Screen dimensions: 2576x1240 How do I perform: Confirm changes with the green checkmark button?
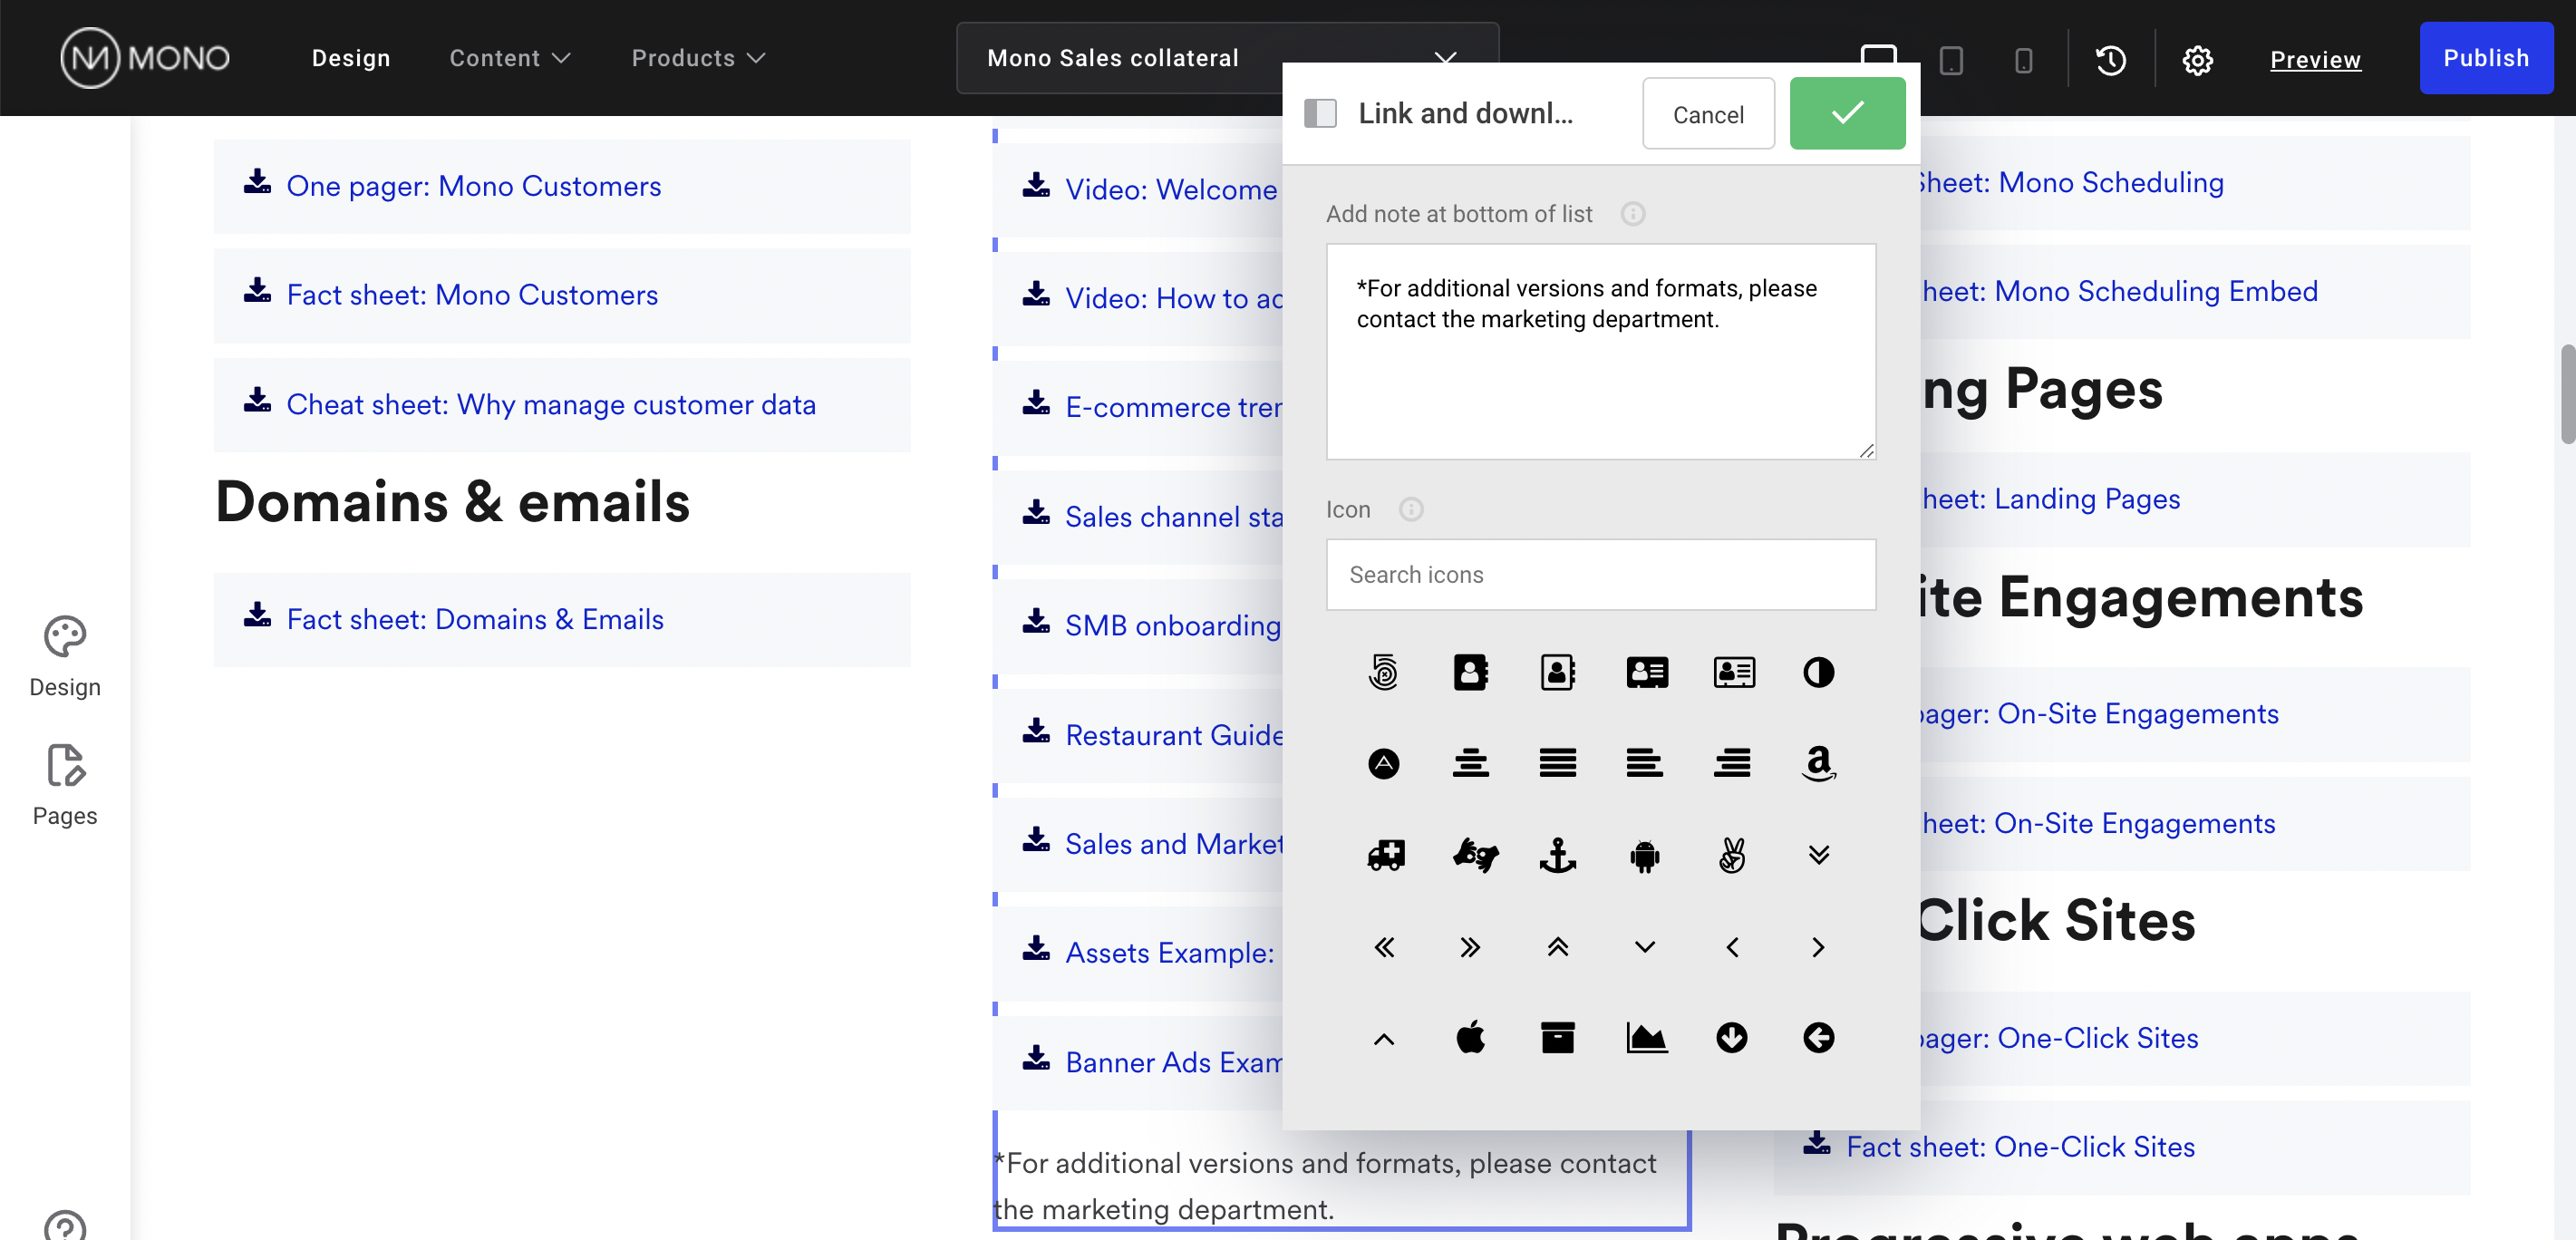coord(1846,114)
